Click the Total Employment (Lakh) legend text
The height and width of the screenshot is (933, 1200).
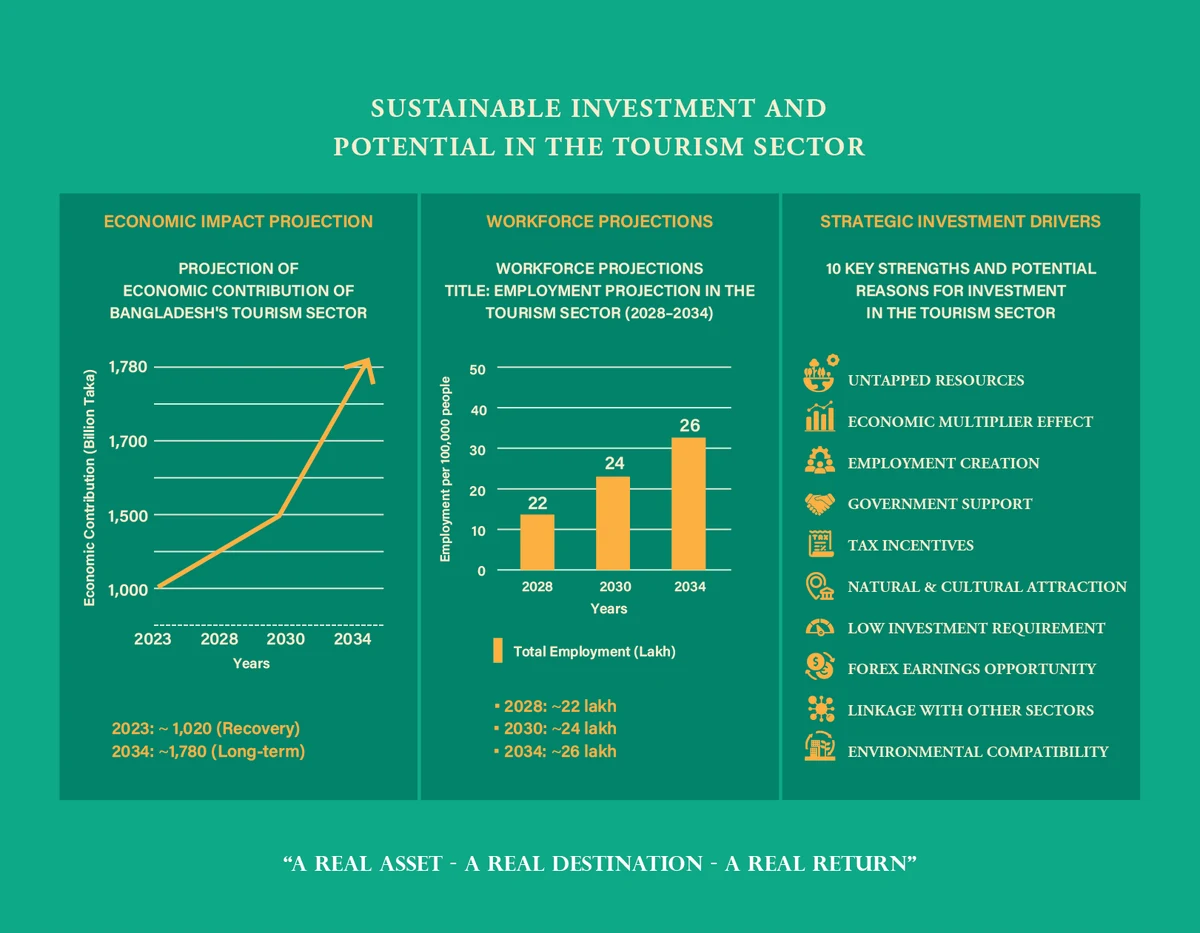pos(595,652)
